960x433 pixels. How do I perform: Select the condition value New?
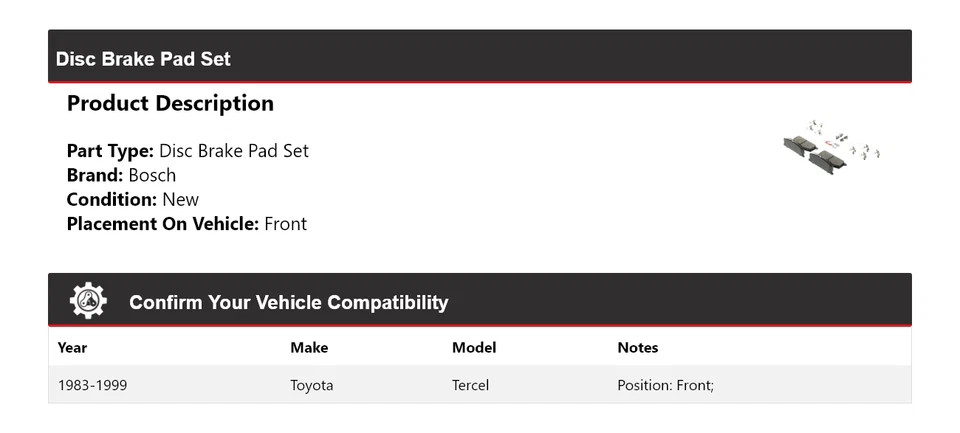coord(180,199)
